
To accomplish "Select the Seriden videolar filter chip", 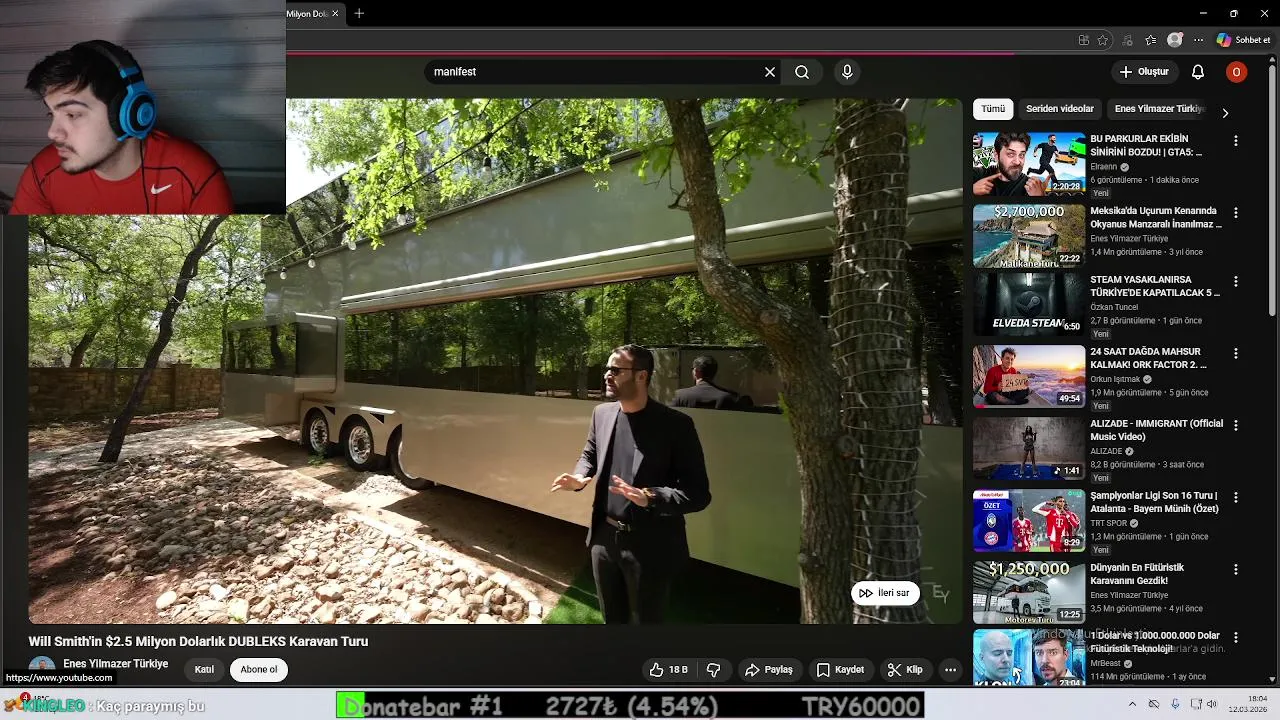I will (1060, 109).
